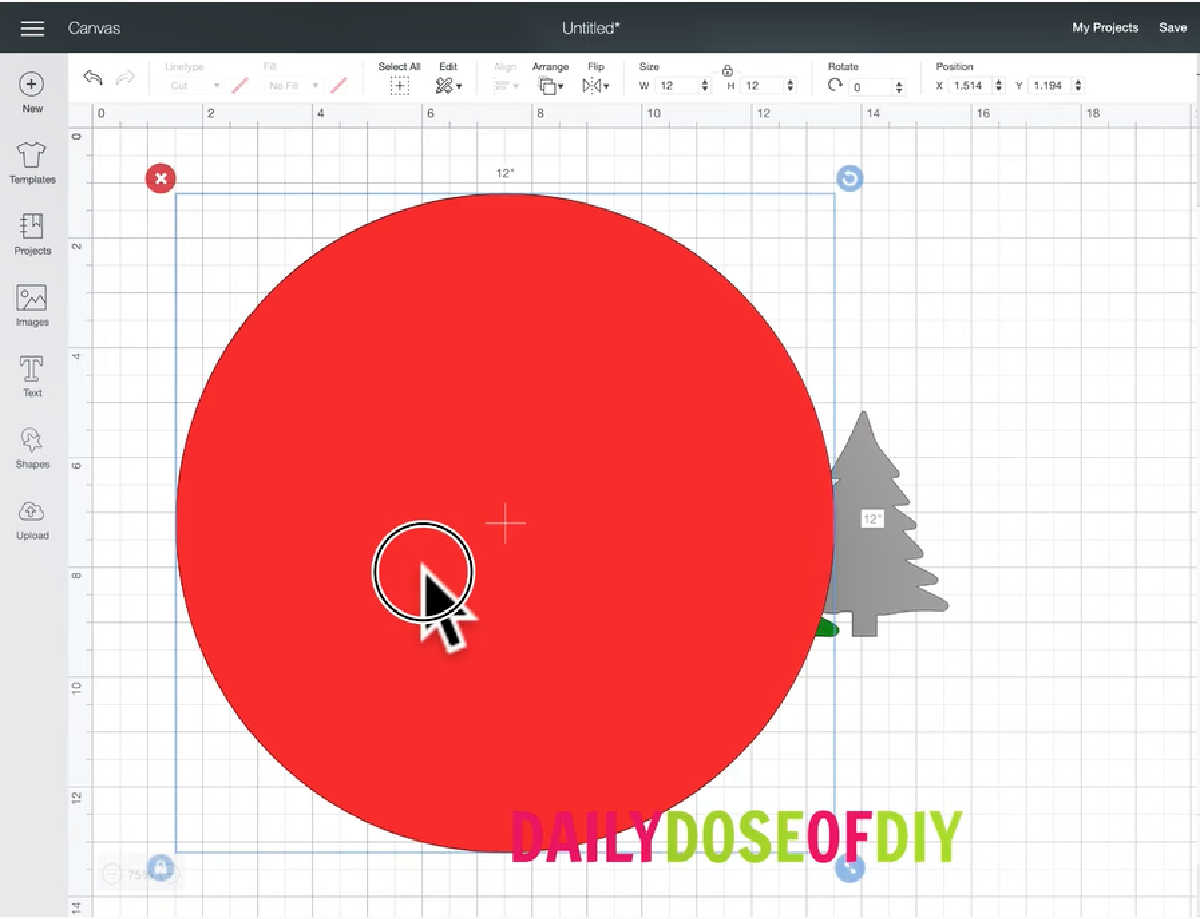The width and height of the screenshot is (1200, 919).
Task: Click the Undo arrow
Action: (93, 79)
